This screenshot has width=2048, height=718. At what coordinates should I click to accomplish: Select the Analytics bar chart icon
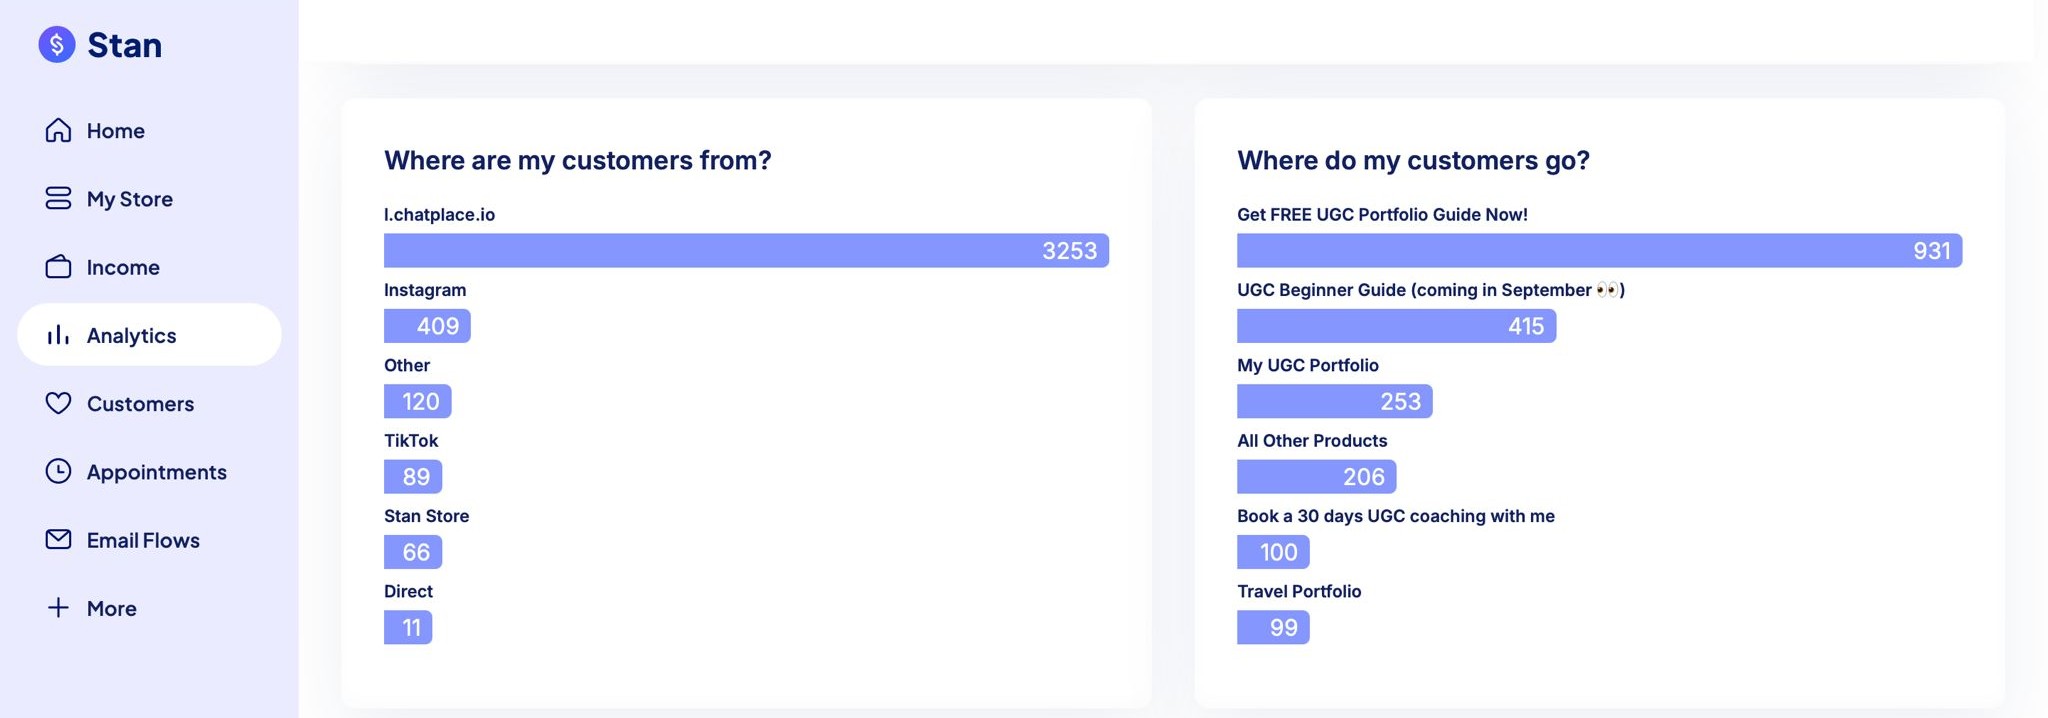[x=58, y=335]
